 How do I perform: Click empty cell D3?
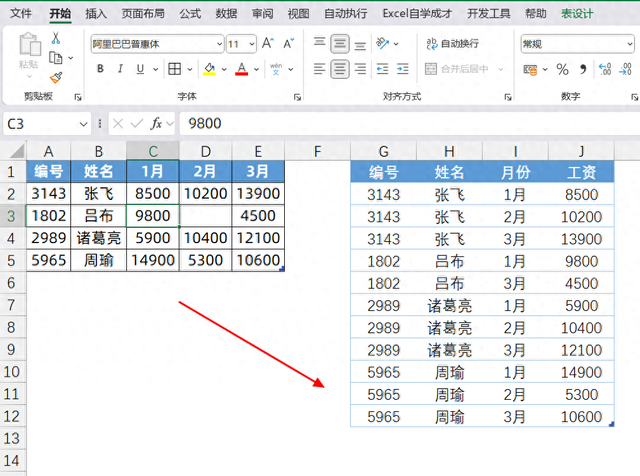(x=205, y=216)
